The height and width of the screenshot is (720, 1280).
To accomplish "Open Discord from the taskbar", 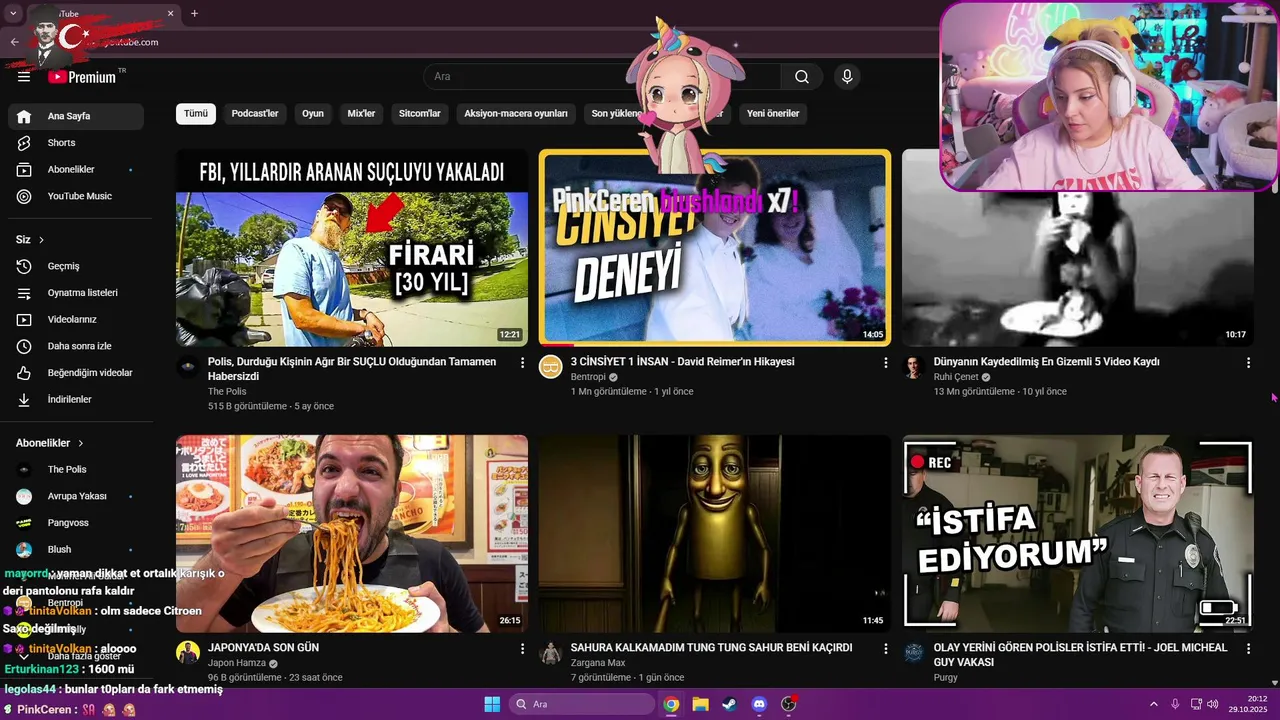I will (x=759, y=705).
